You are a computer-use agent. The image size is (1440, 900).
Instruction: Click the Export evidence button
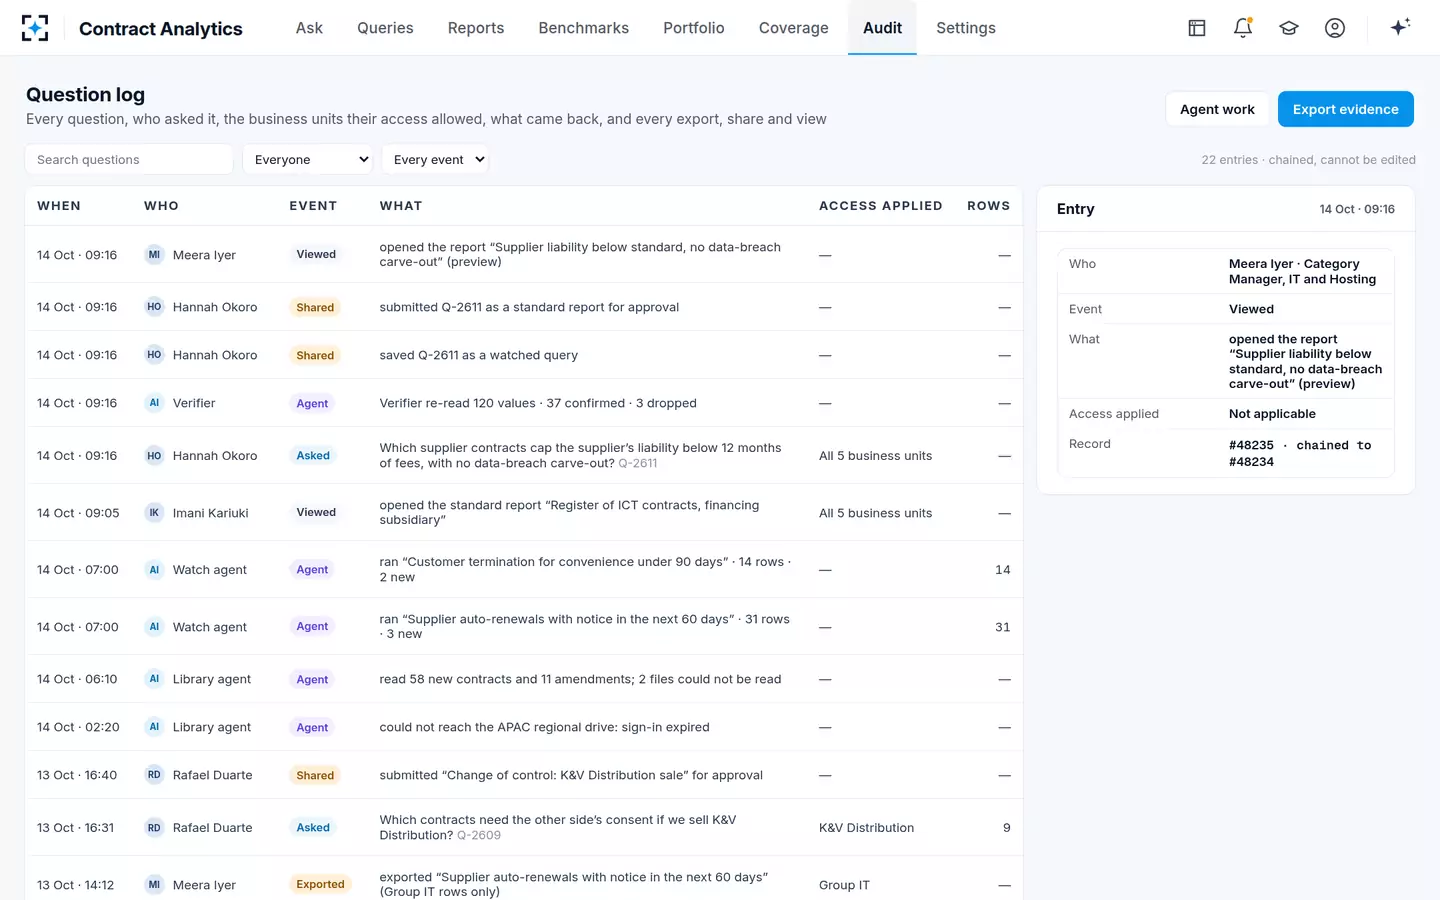click(x=1346, y=109)
